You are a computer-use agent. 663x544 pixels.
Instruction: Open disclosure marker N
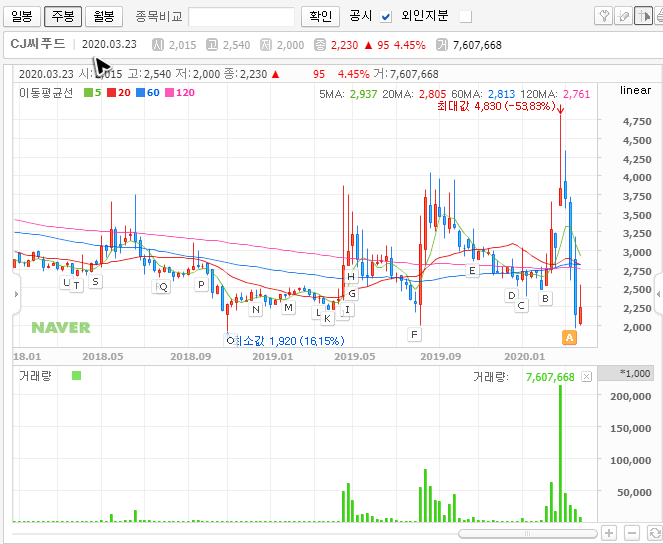pyautogui.click(x=256, y=309)
